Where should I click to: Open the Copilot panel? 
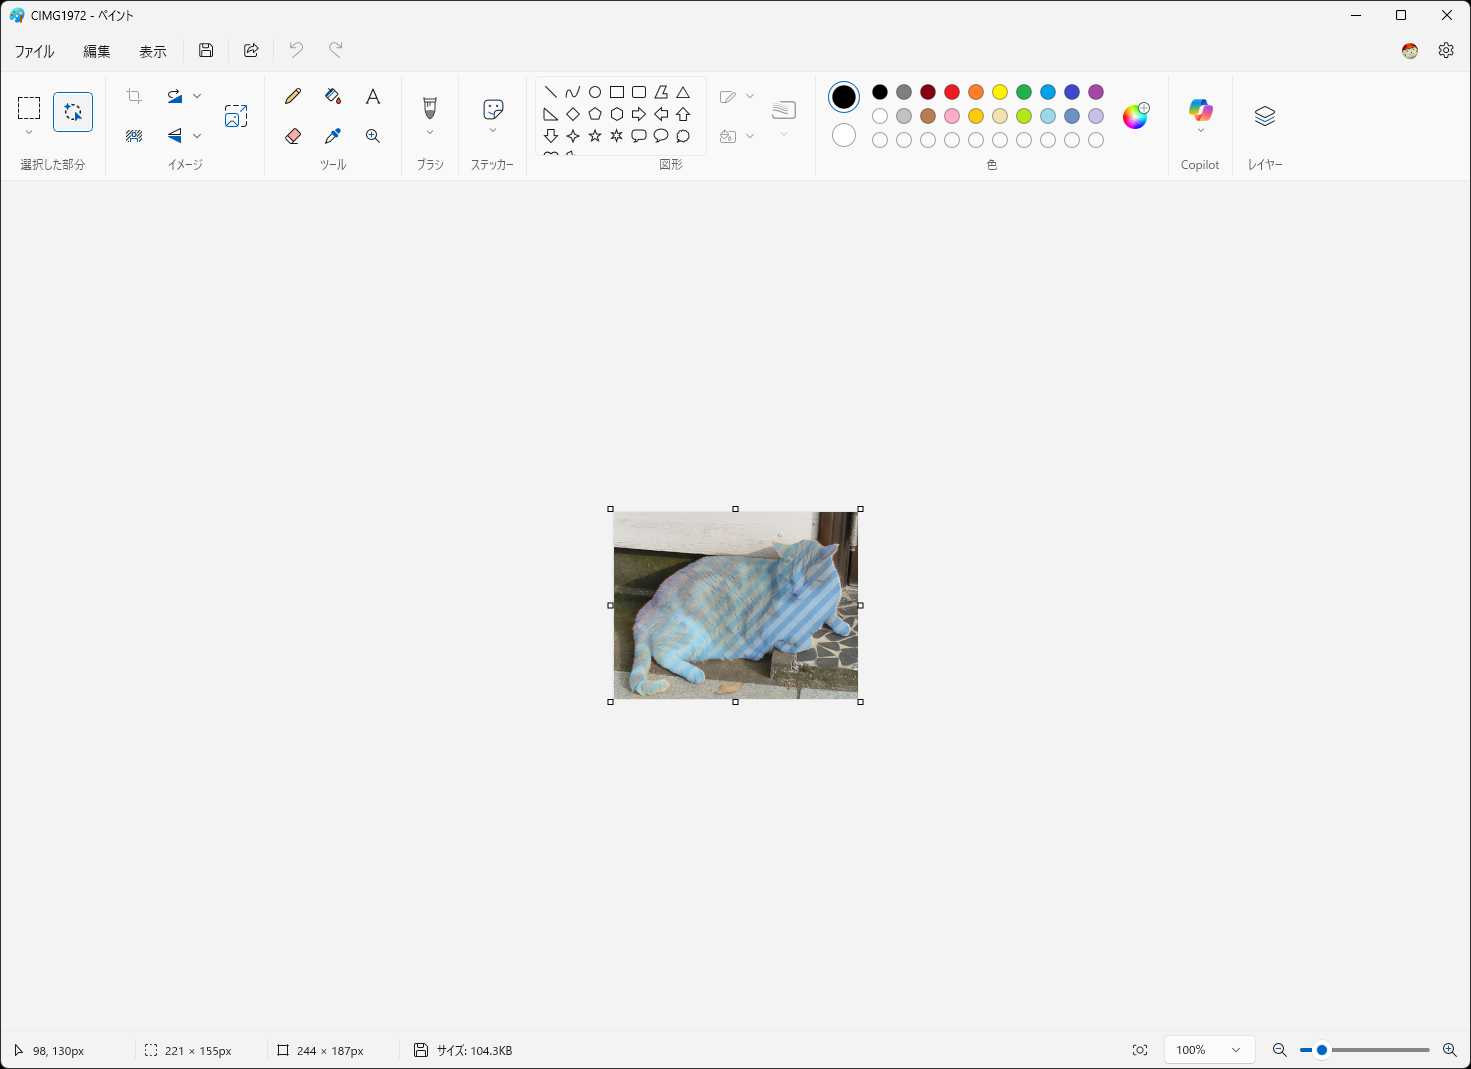point(1200,111)
